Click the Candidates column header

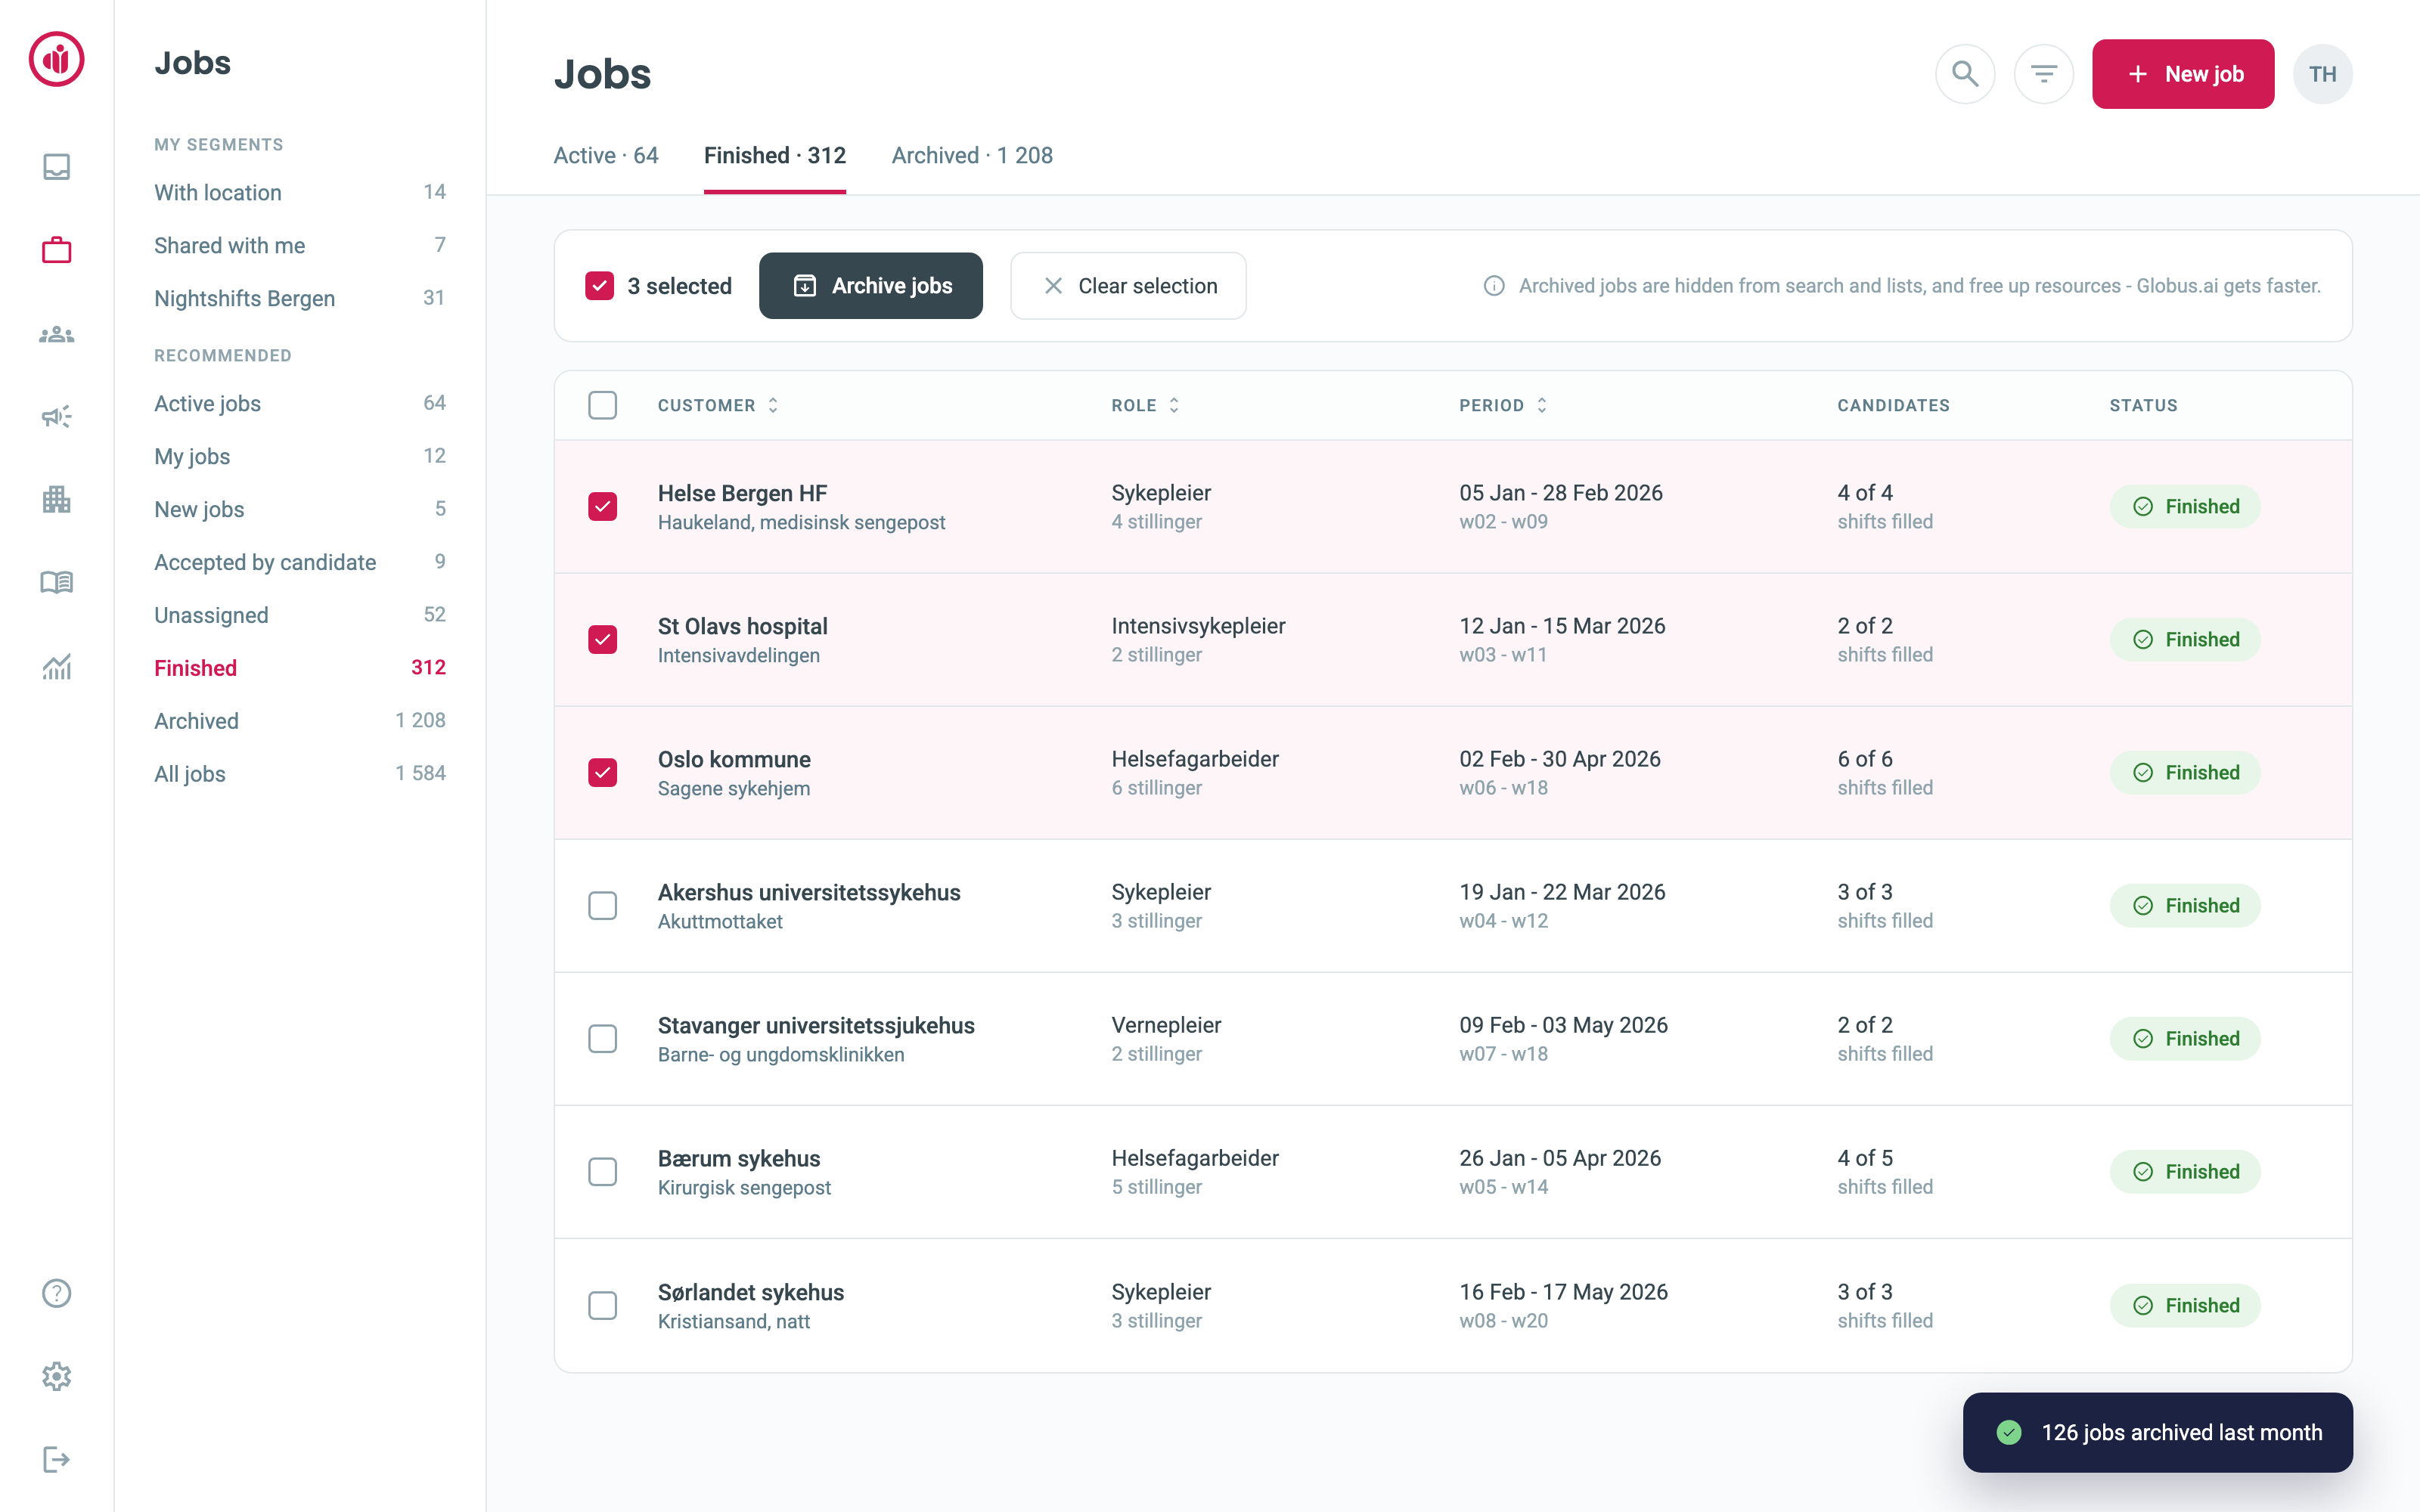[x=1893, y=405]
